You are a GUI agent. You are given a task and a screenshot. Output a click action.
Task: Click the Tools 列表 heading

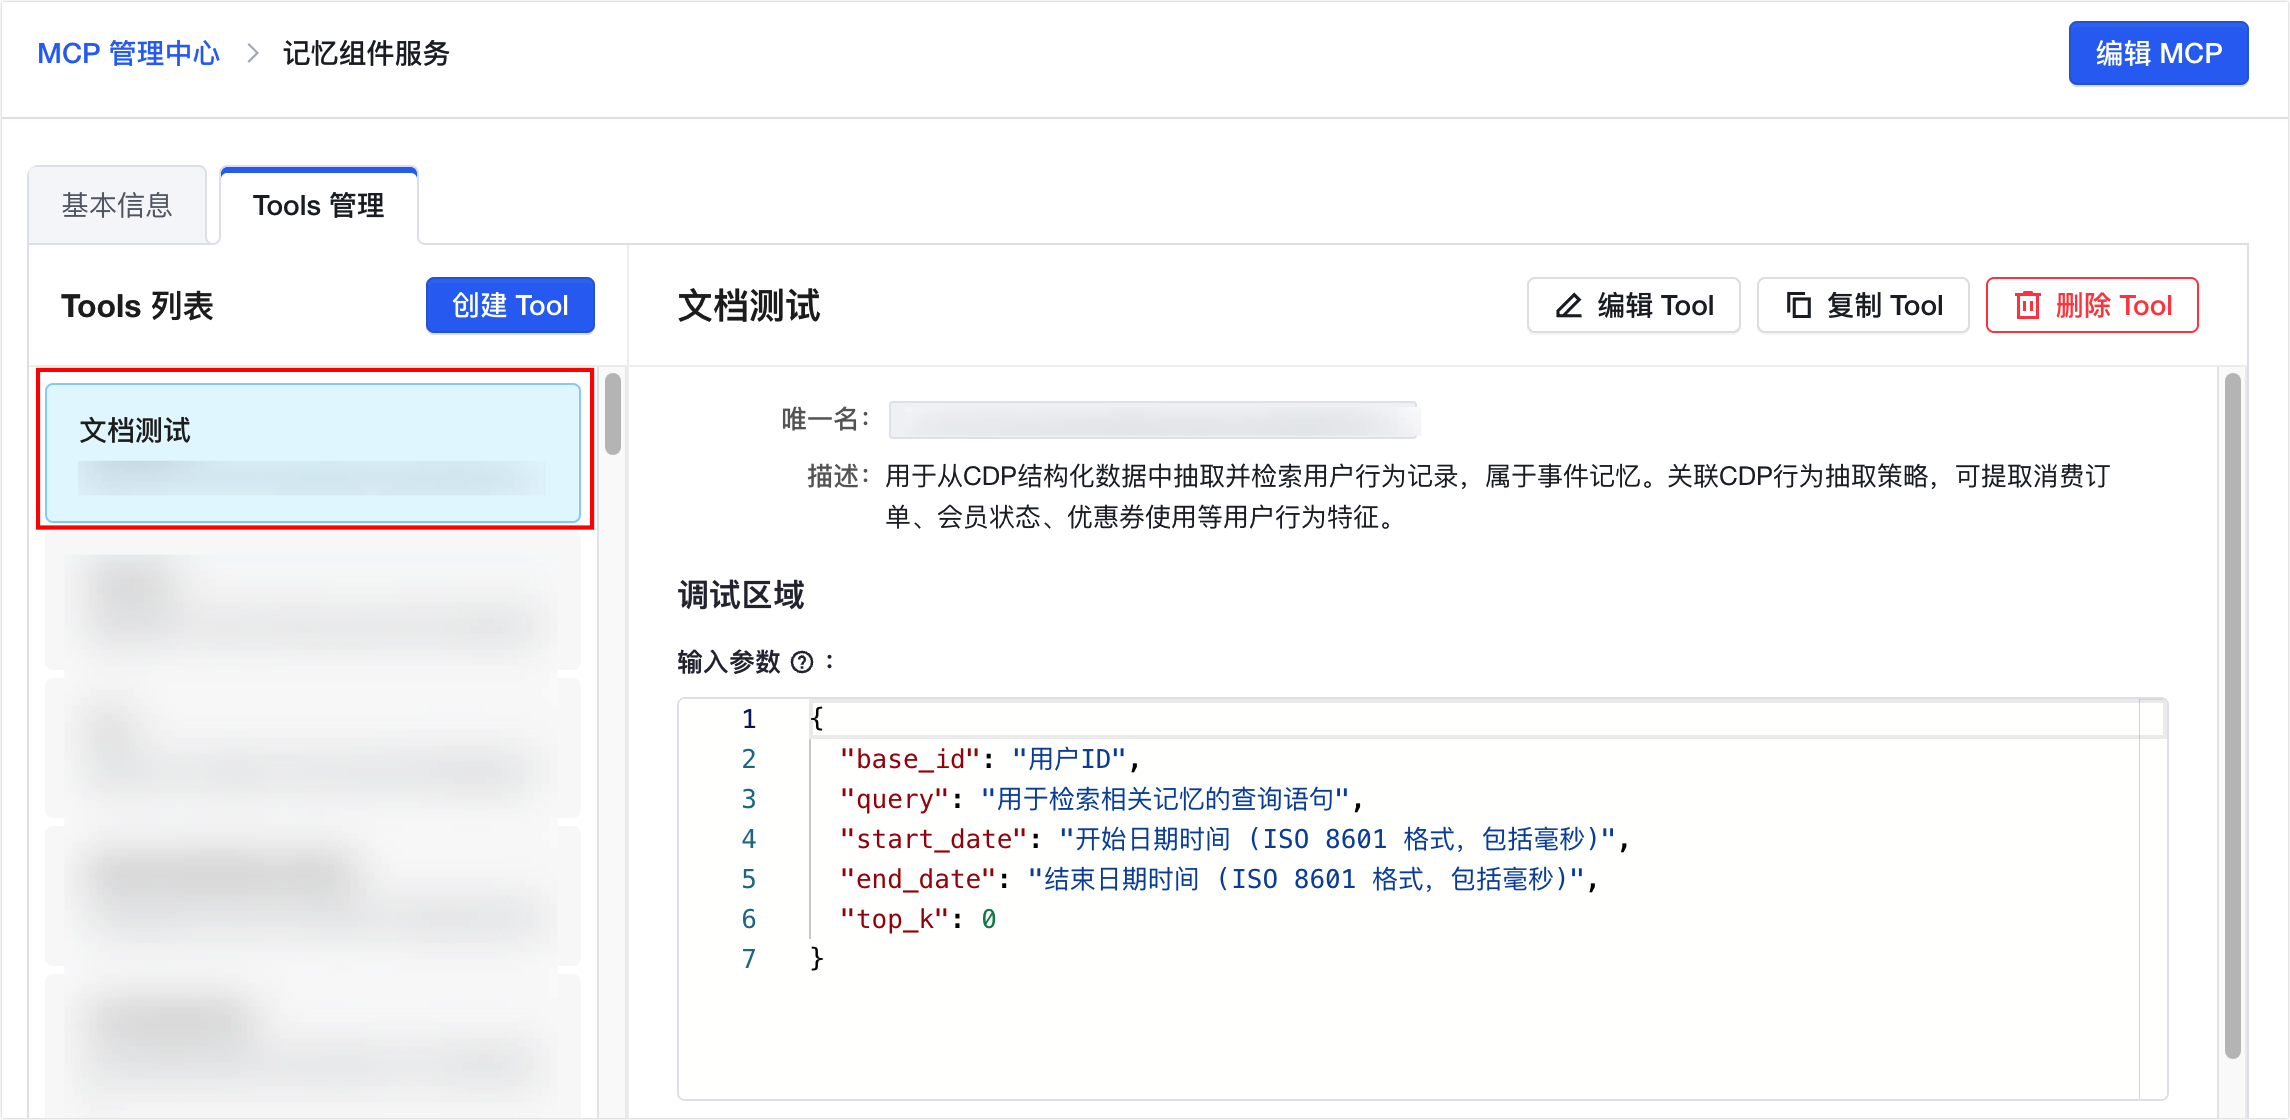point(137,306)
